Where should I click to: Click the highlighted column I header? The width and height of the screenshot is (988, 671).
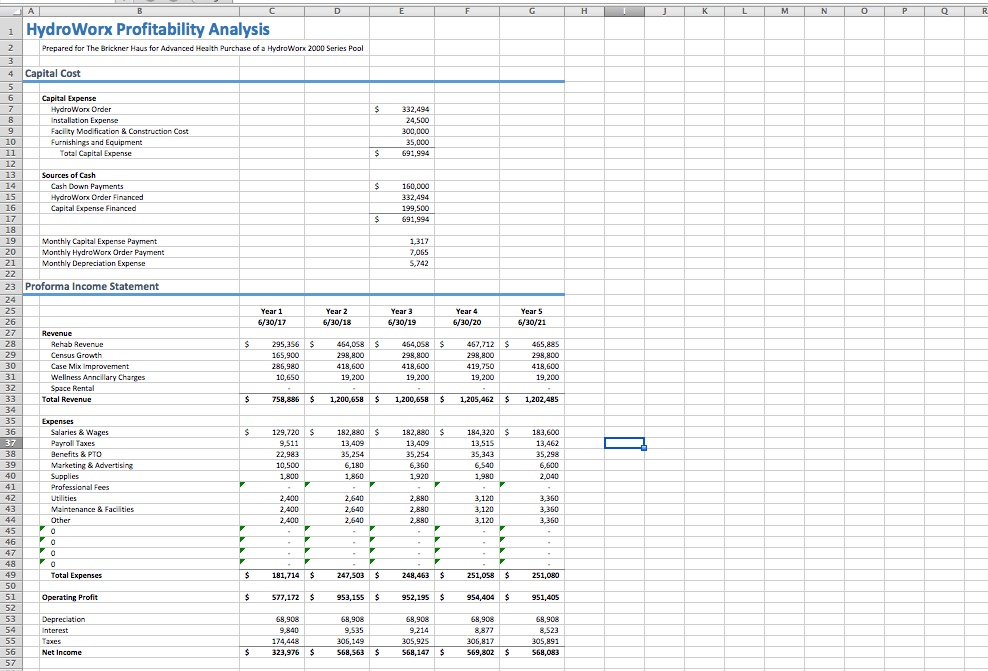[x=624, y=11]
